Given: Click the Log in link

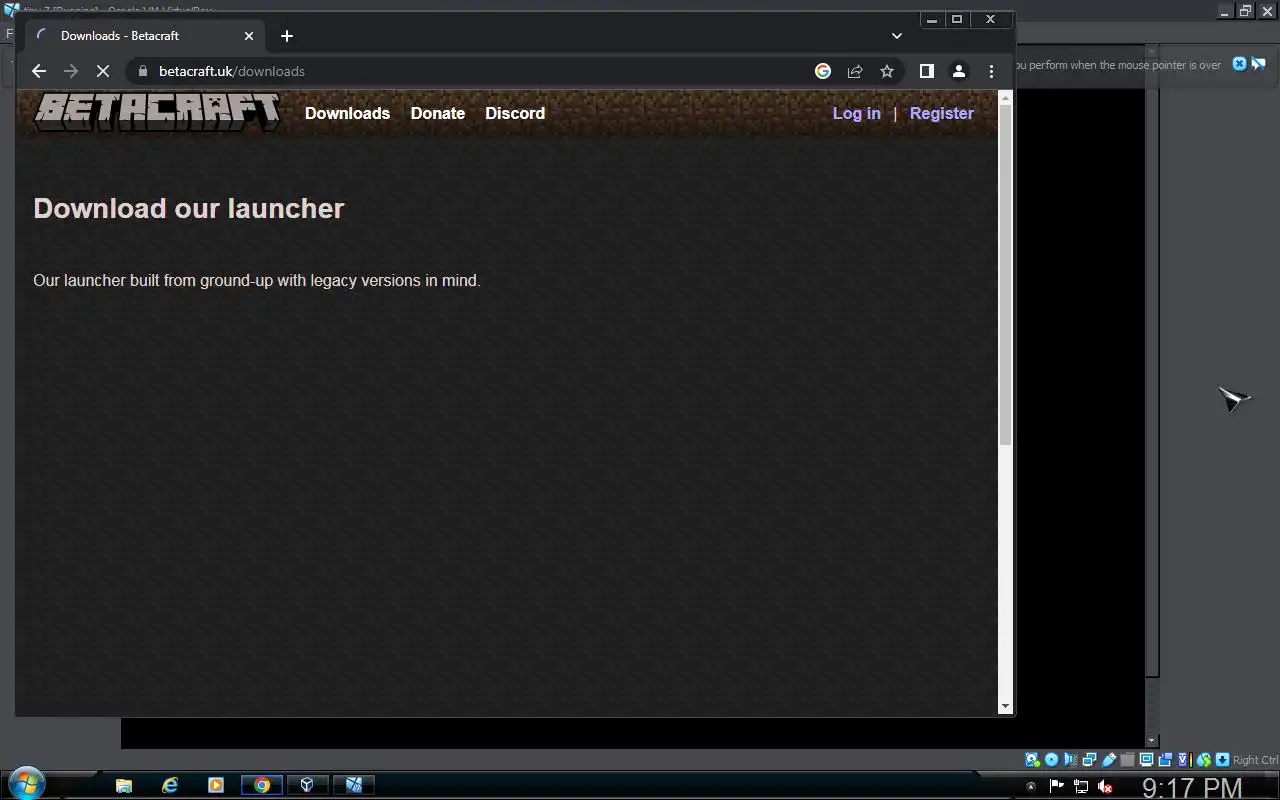Looking at the screenshot, I should (x=857, y=113).
